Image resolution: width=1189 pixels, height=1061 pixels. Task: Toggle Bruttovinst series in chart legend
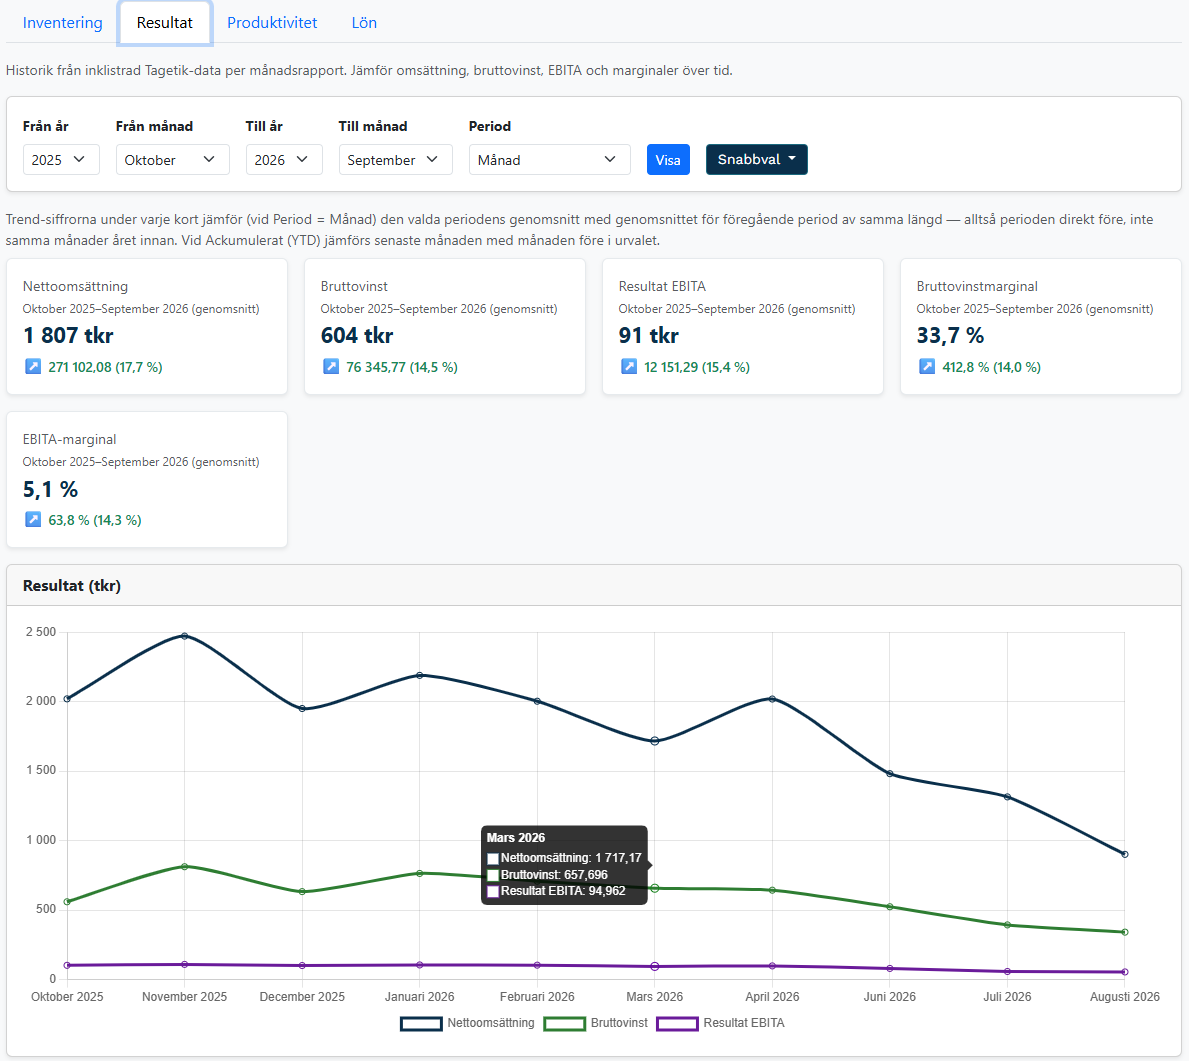point(596,1023)
